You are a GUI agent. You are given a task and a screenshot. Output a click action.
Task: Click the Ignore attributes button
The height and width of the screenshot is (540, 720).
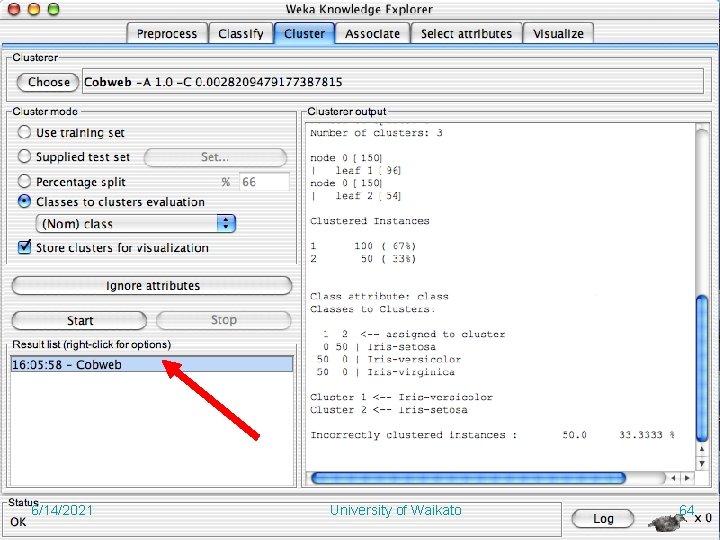[152, 286]
